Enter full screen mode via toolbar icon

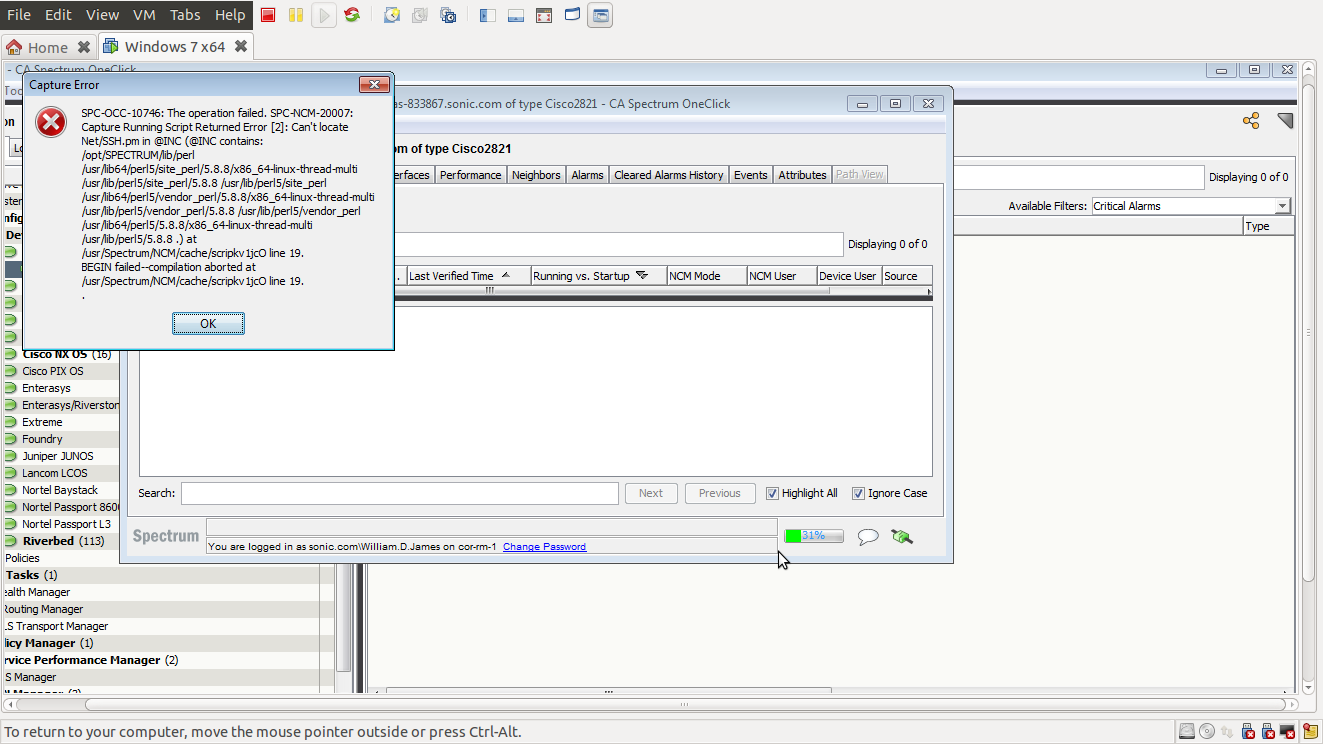[544, 15]
